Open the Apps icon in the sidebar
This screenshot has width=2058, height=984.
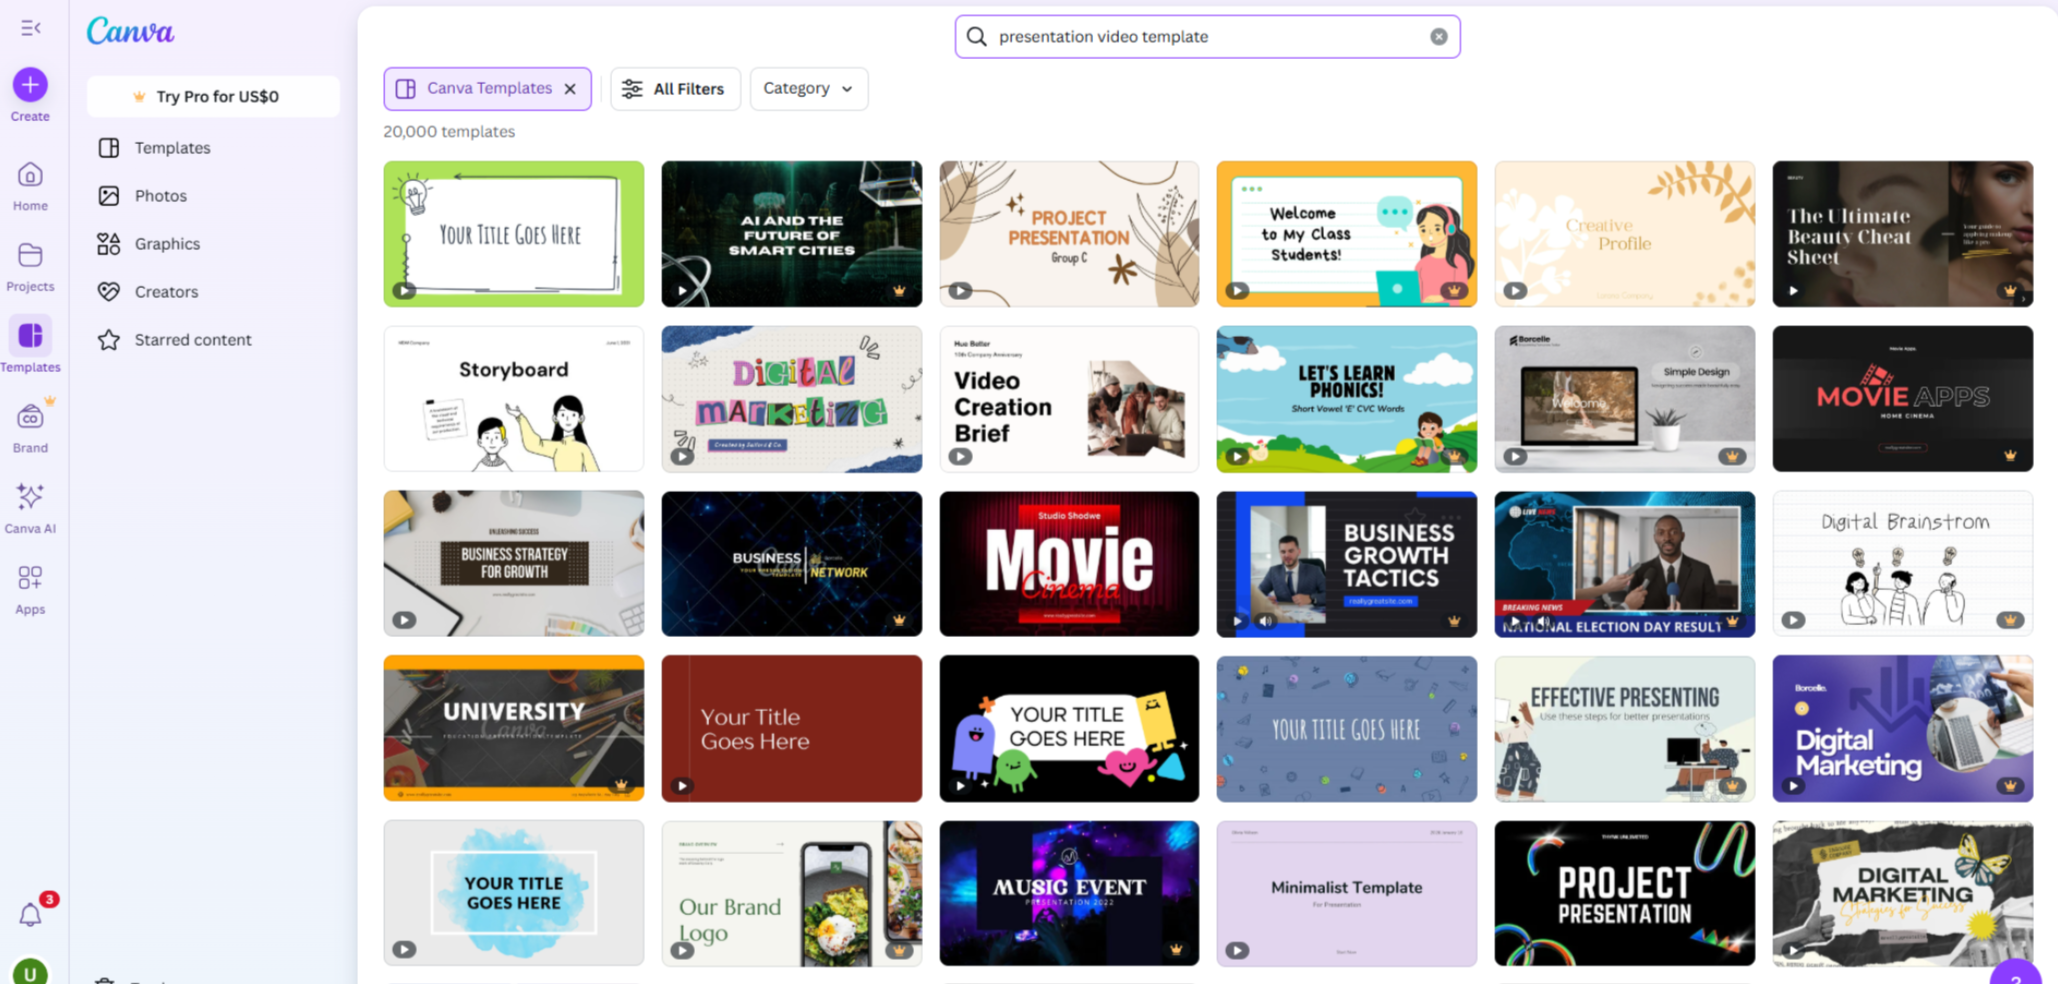point(29,578)
